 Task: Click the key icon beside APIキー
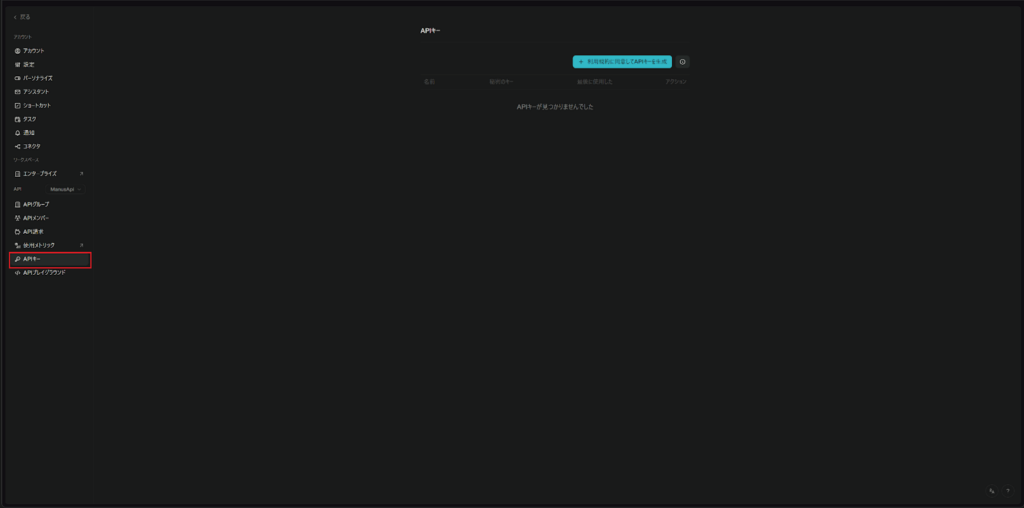click(17, 259)
